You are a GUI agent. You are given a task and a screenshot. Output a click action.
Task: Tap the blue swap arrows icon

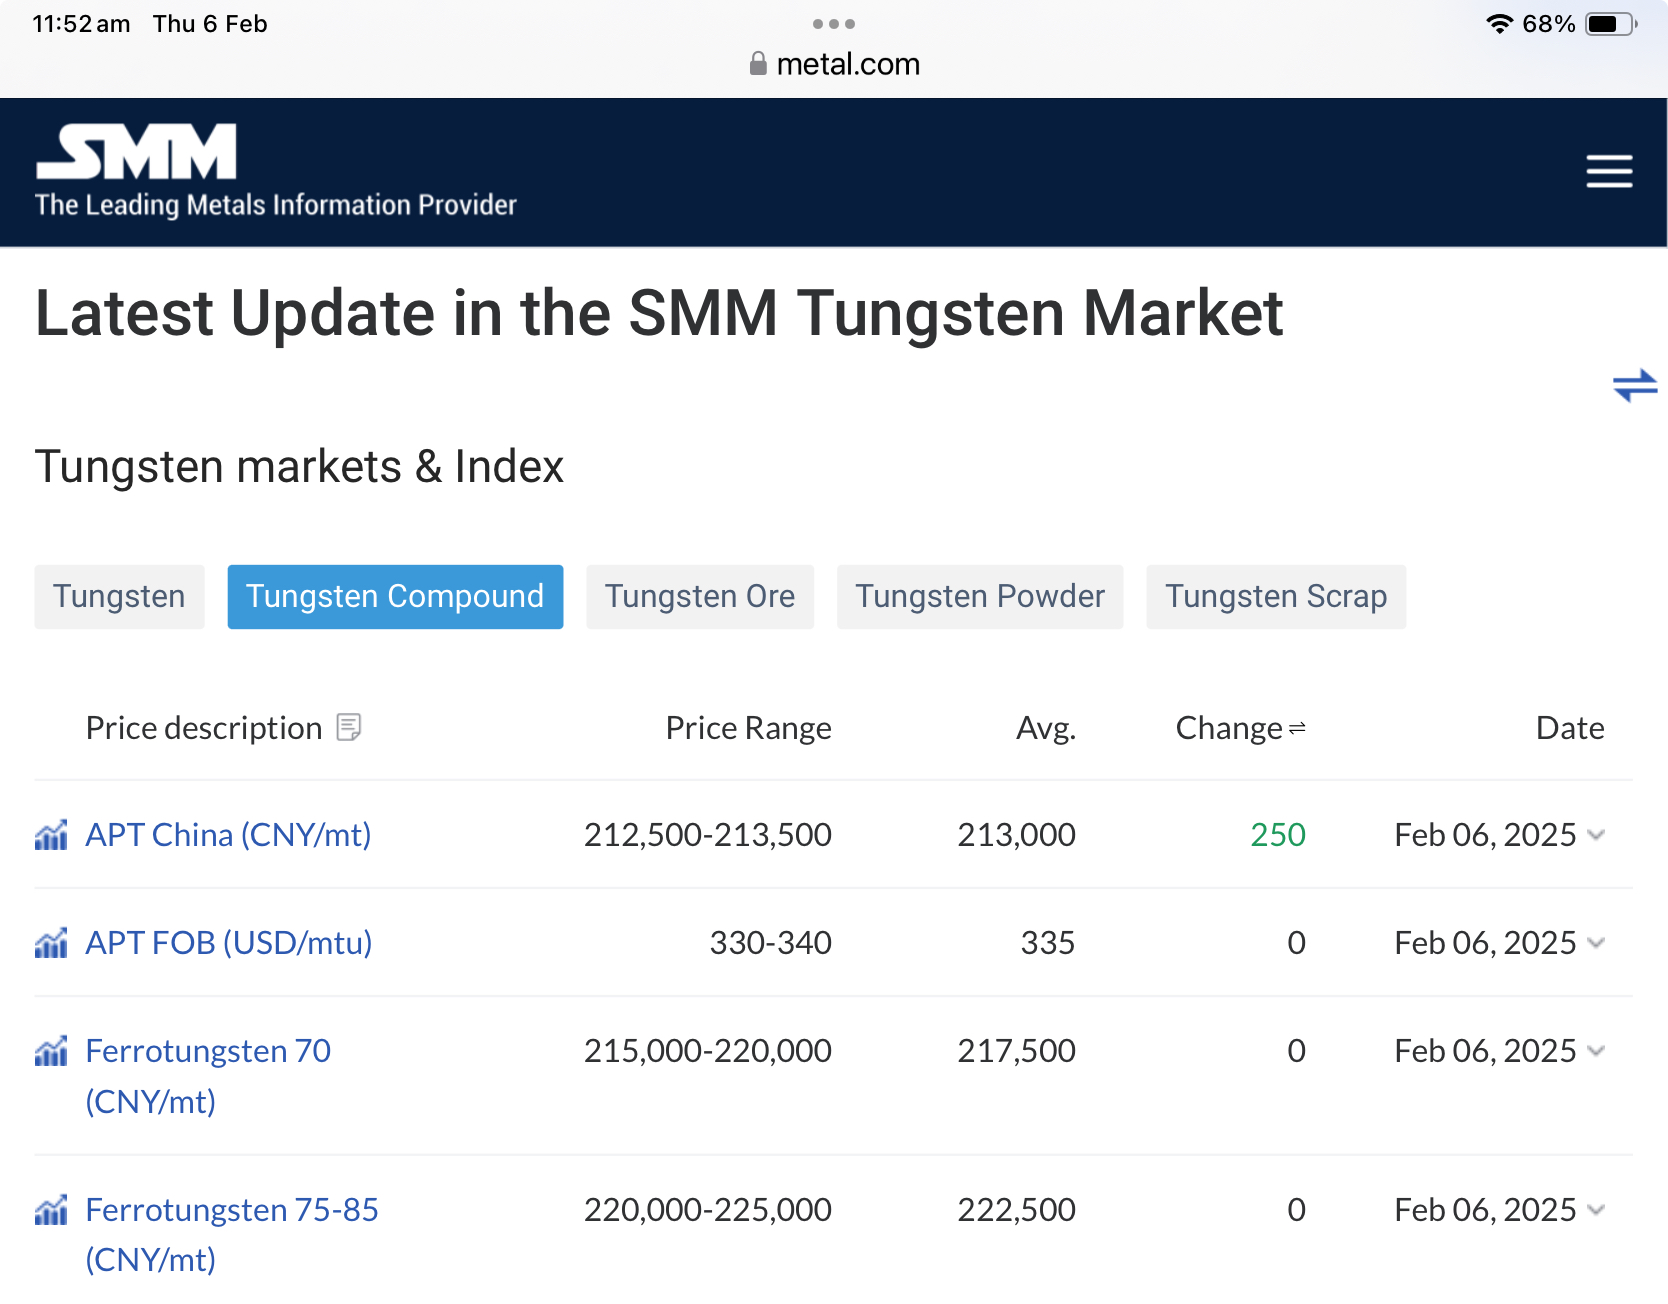[x=1635, y=385]
